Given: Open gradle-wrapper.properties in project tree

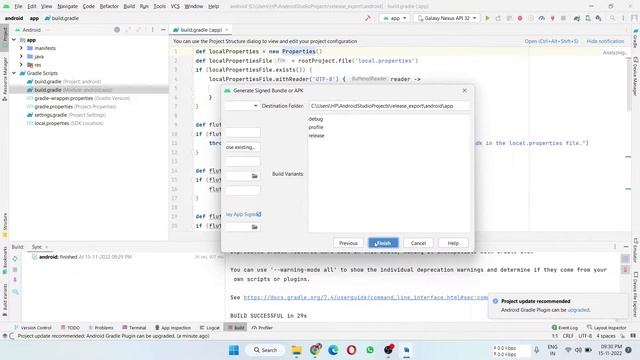Looking at the screenshot, I should point(78,98).
